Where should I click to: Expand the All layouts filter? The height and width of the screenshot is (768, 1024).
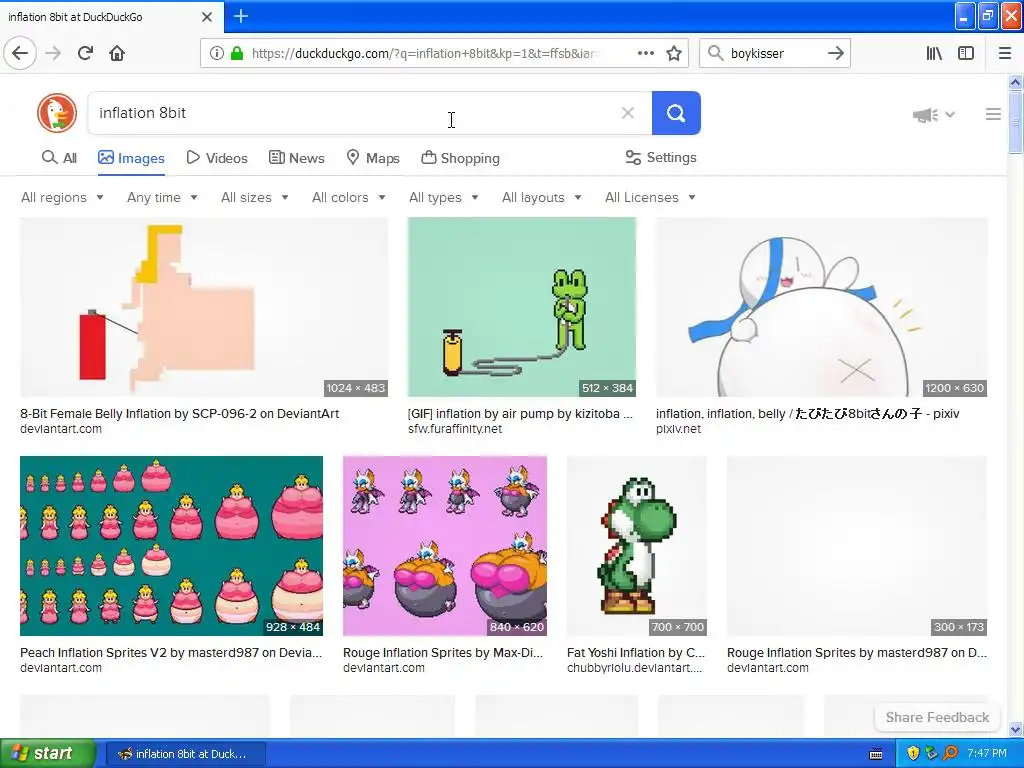[x=541, y=197]
